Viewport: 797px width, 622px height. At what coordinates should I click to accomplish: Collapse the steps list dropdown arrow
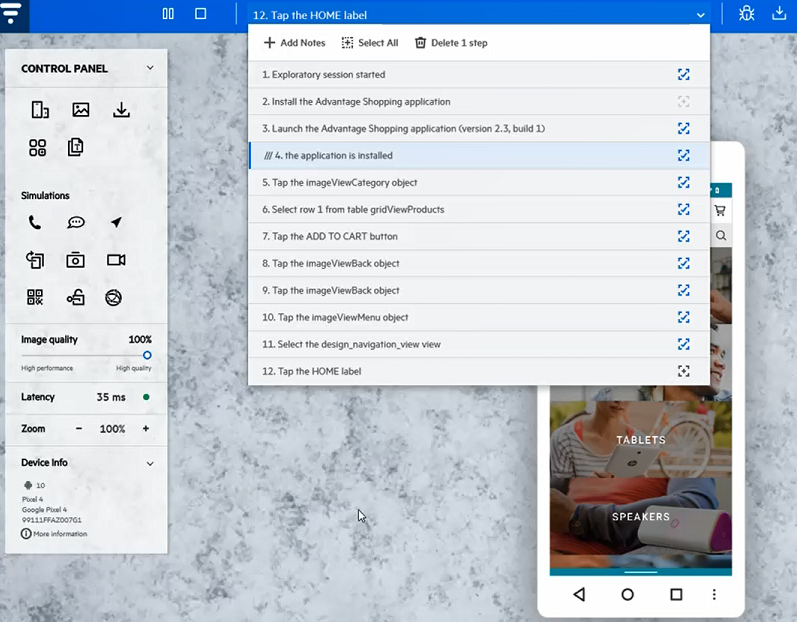[x=699, y=15]
